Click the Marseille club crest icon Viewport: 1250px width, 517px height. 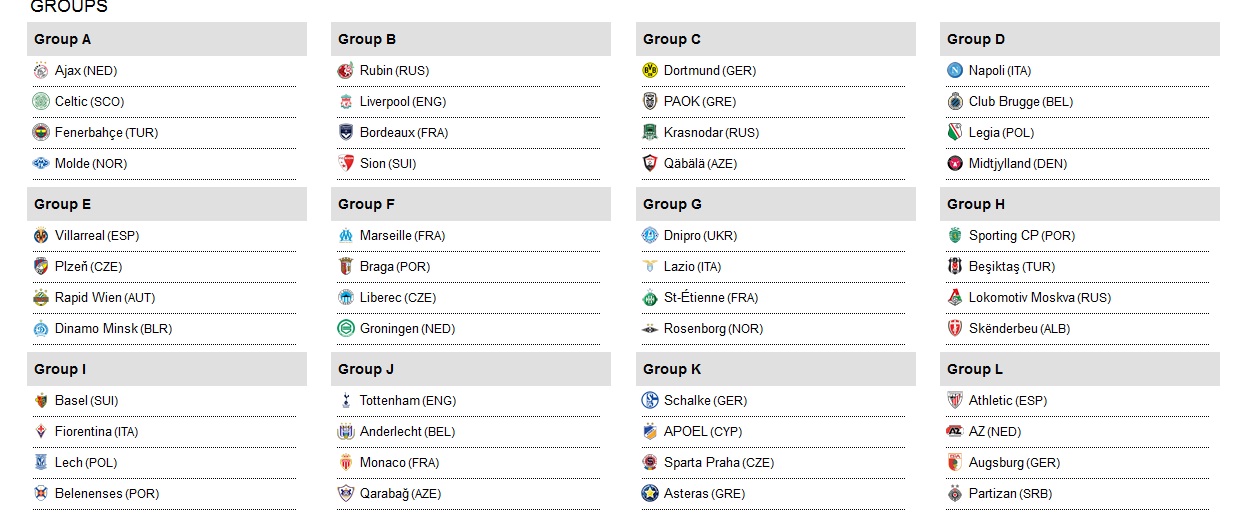[x=345, y=236]
